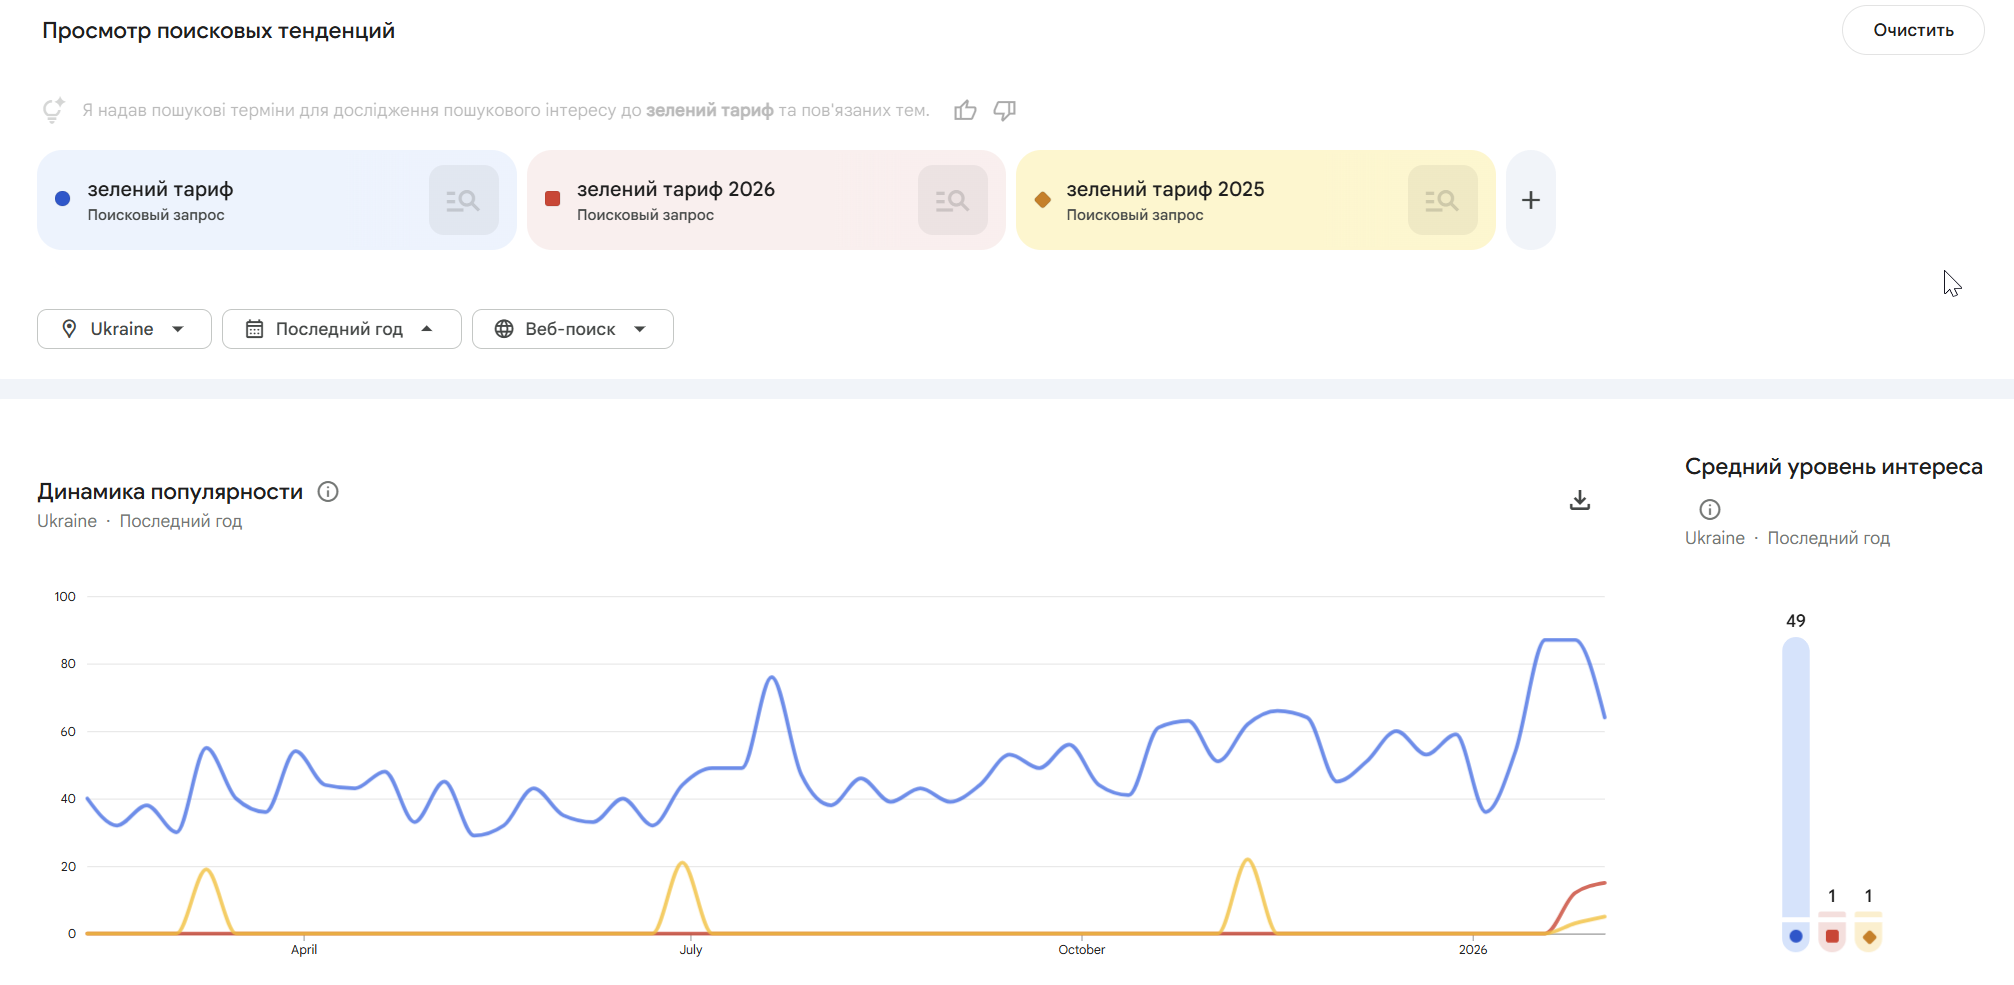Click the October label on the timeline axis
2014x985 pixels.
(1081, 949)
